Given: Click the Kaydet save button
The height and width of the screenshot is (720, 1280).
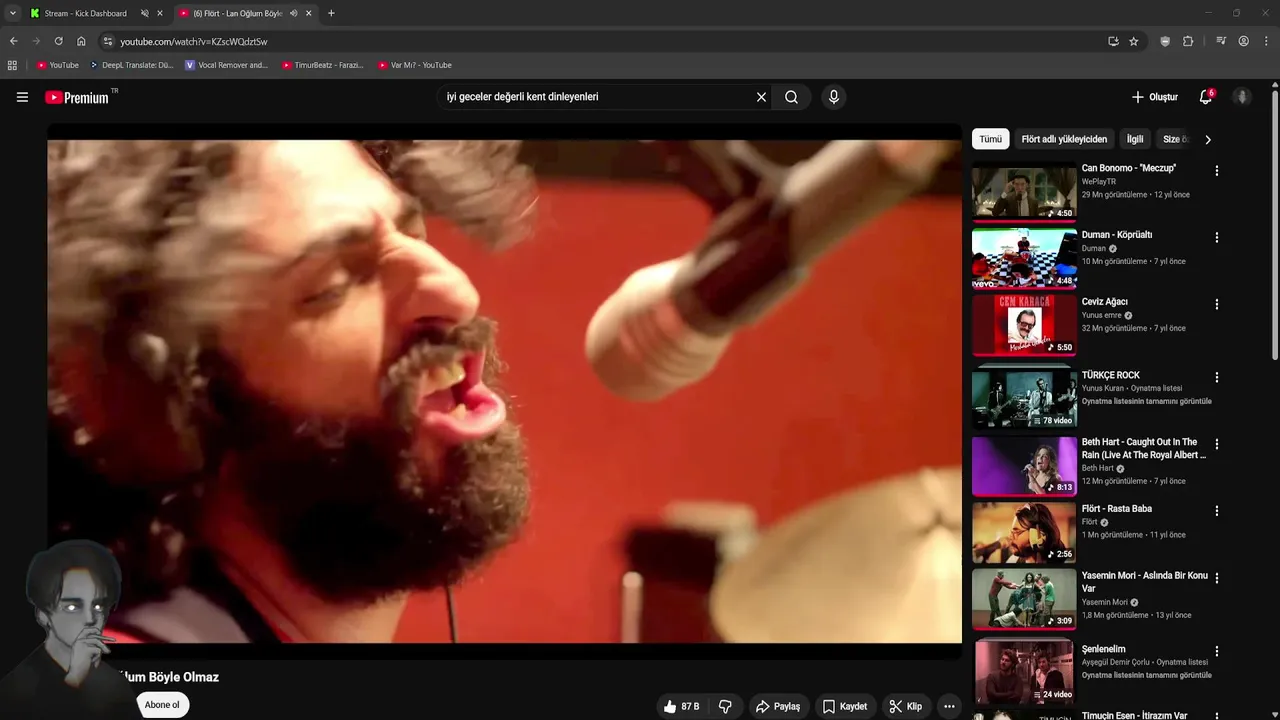Looking at the screenshot, I should point(845,706).
